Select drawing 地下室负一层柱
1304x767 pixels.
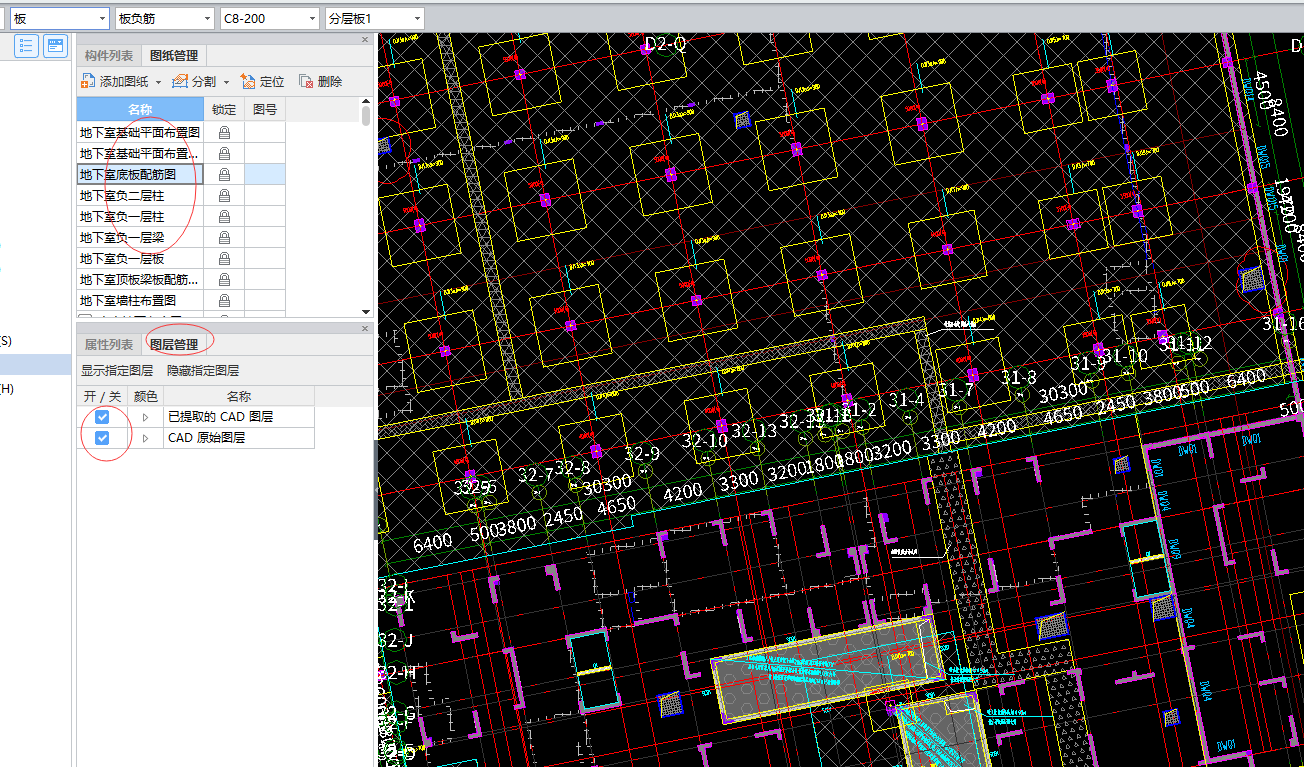[x=140, y=216]
